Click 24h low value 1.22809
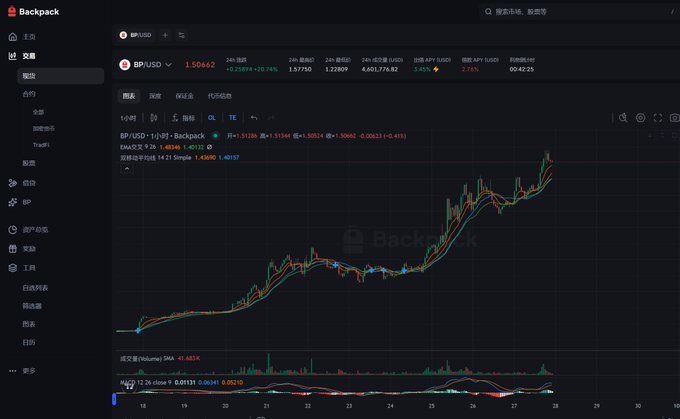The width and height of the screenshot is (680, 419). pos(337,69)
